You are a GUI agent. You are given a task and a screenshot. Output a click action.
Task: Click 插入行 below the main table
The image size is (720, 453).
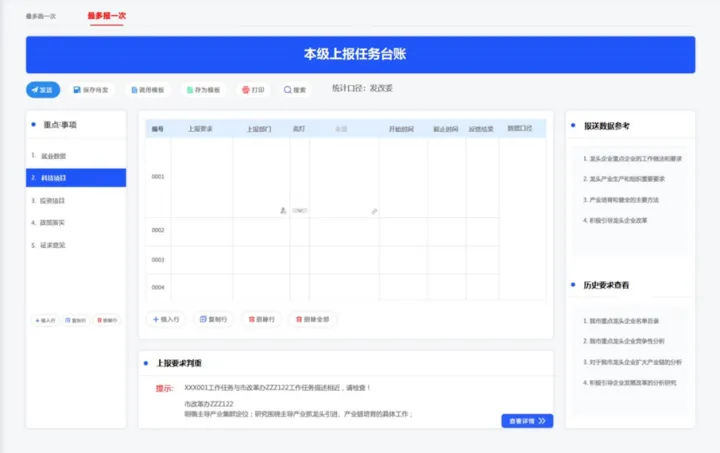(166, 319)
